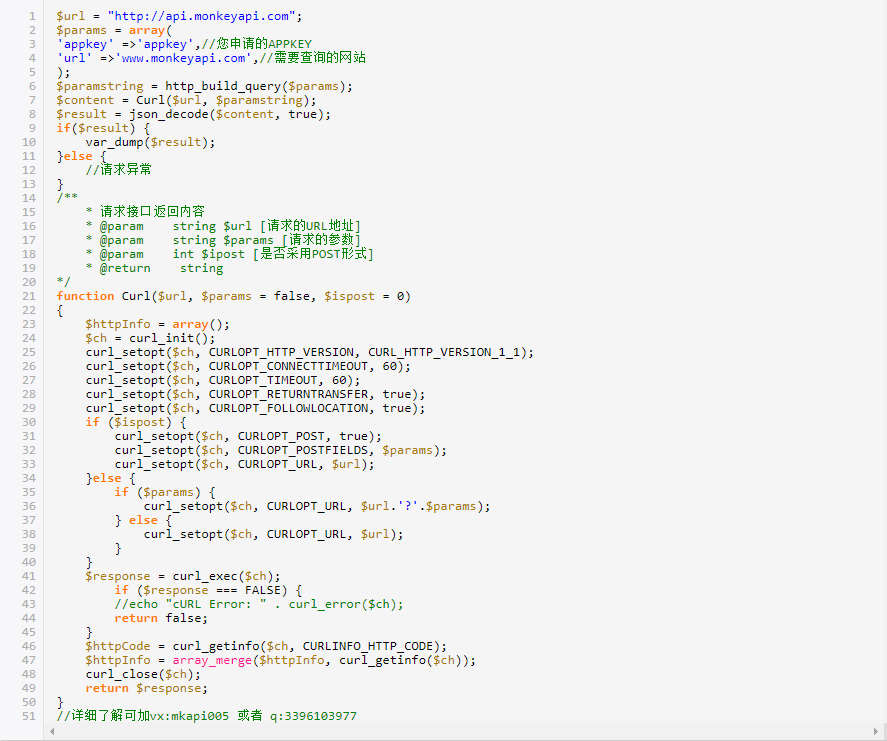Click the //请求异常 comment
Image resolution: width=887 pixels, height=741 pixels.
[x=118, y=170]
